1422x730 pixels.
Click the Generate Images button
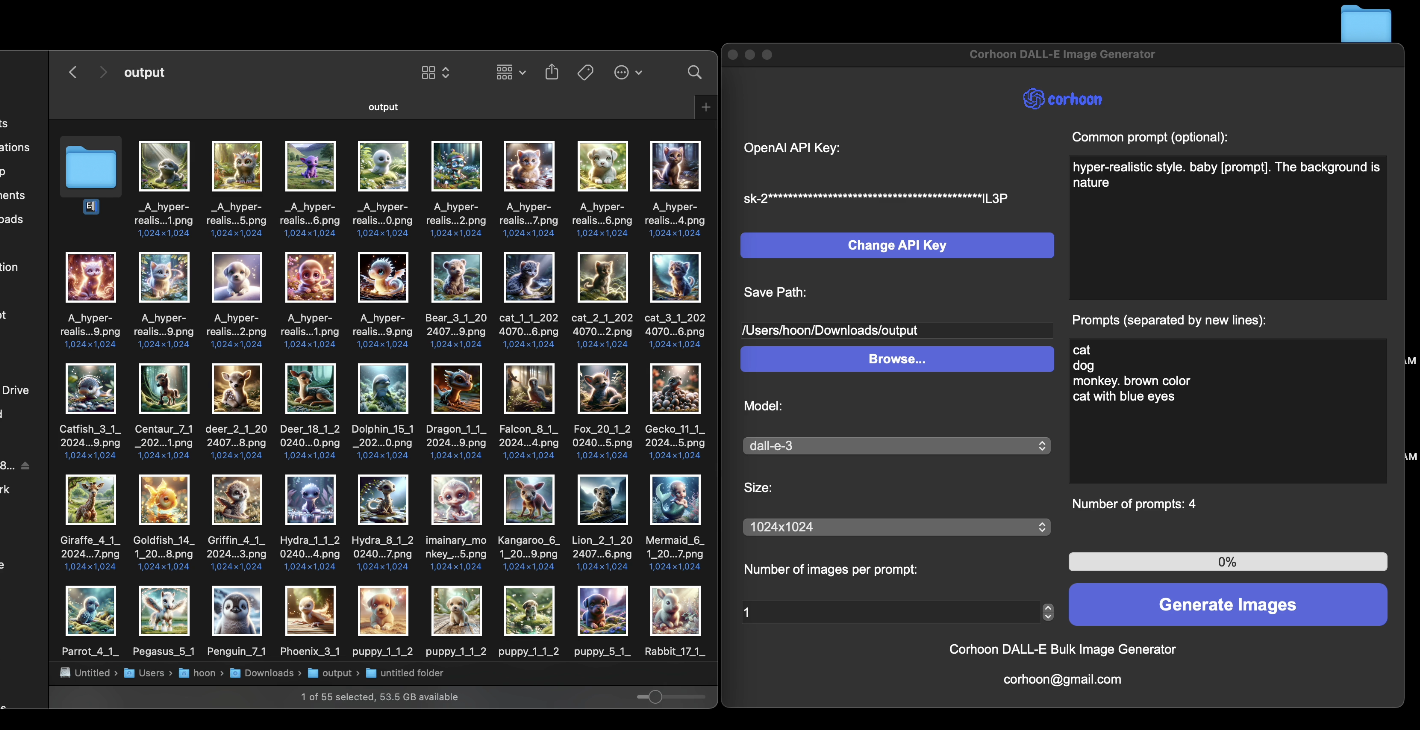coord(1227,605)
